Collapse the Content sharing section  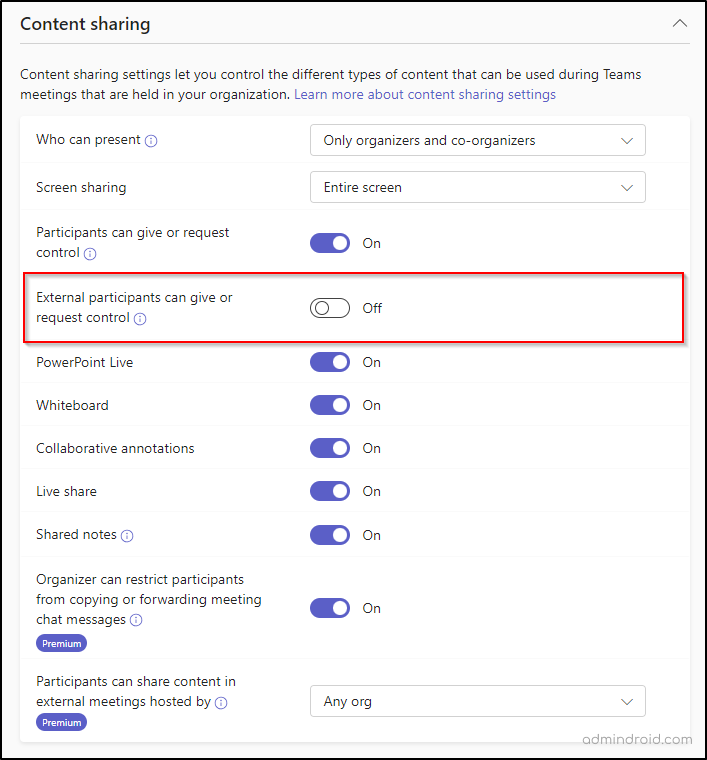[680, 23]
